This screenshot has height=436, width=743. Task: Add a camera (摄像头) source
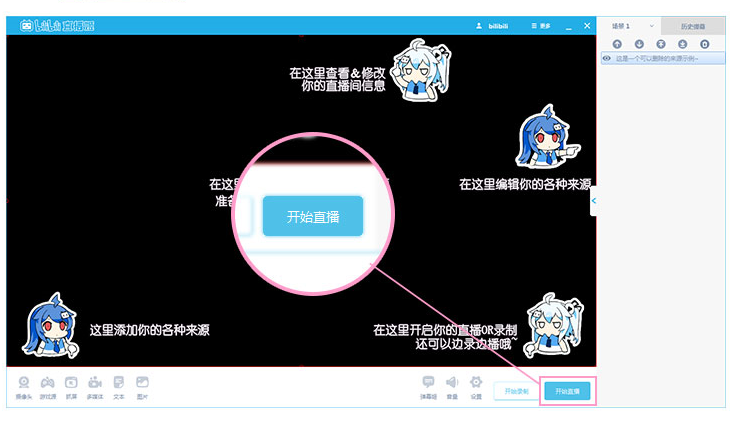(x=23, y=385)
